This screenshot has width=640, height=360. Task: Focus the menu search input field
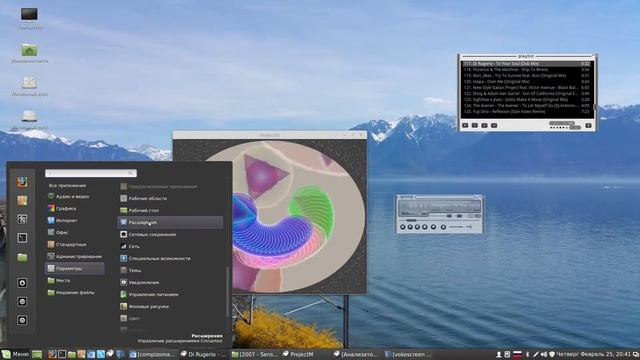click(x=91, y=173)
